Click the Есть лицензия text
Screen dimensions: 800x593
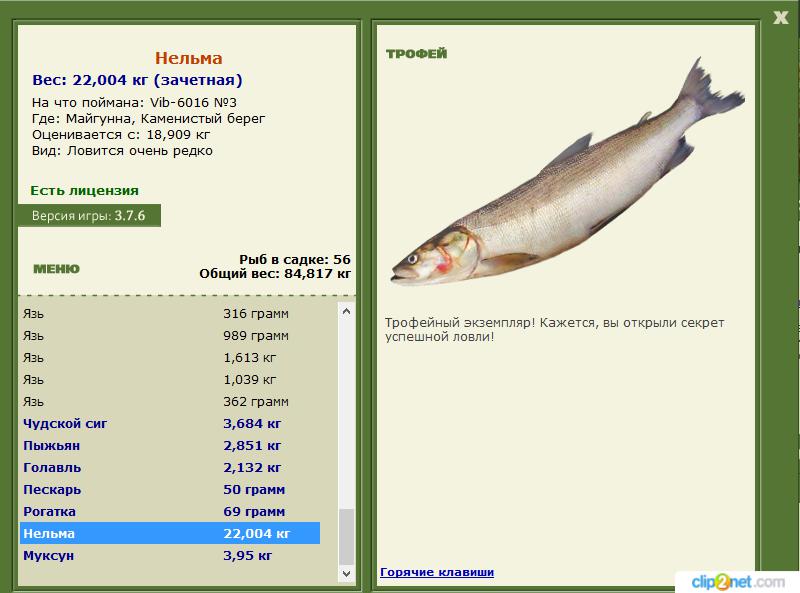[x=85, y=190]
